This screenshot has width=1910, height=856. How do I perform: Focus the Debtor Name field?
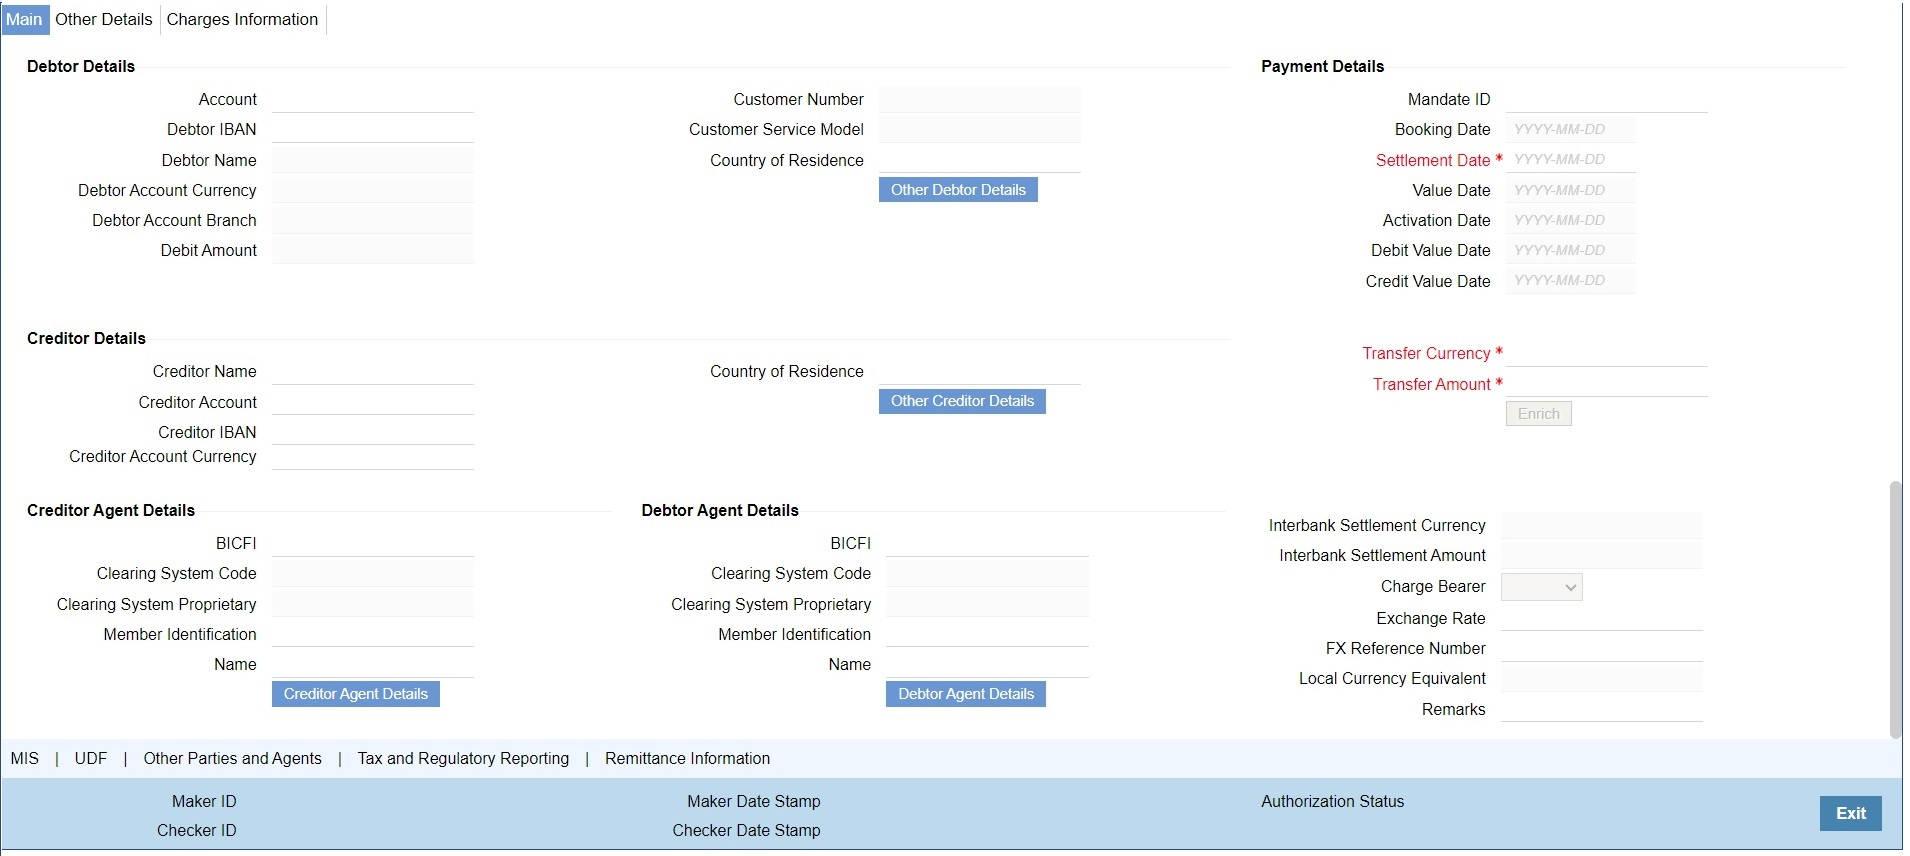tap(373, 160)
